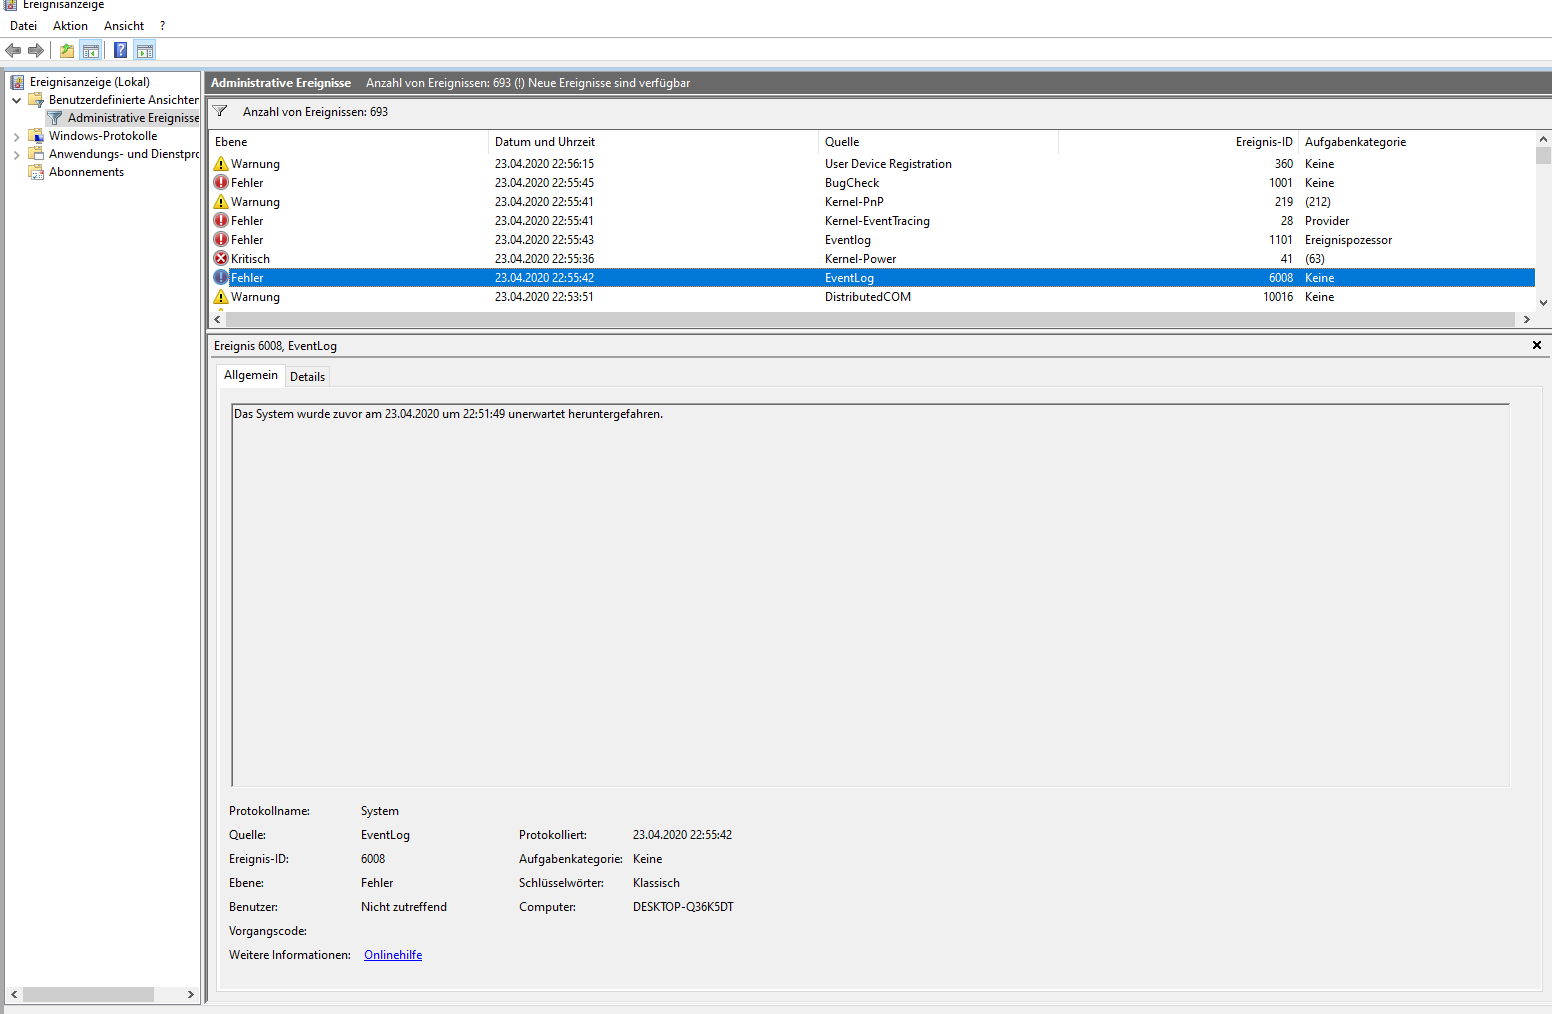
Task: Click the filter funnel icon above the event list
Action: [x=220, y=112]
